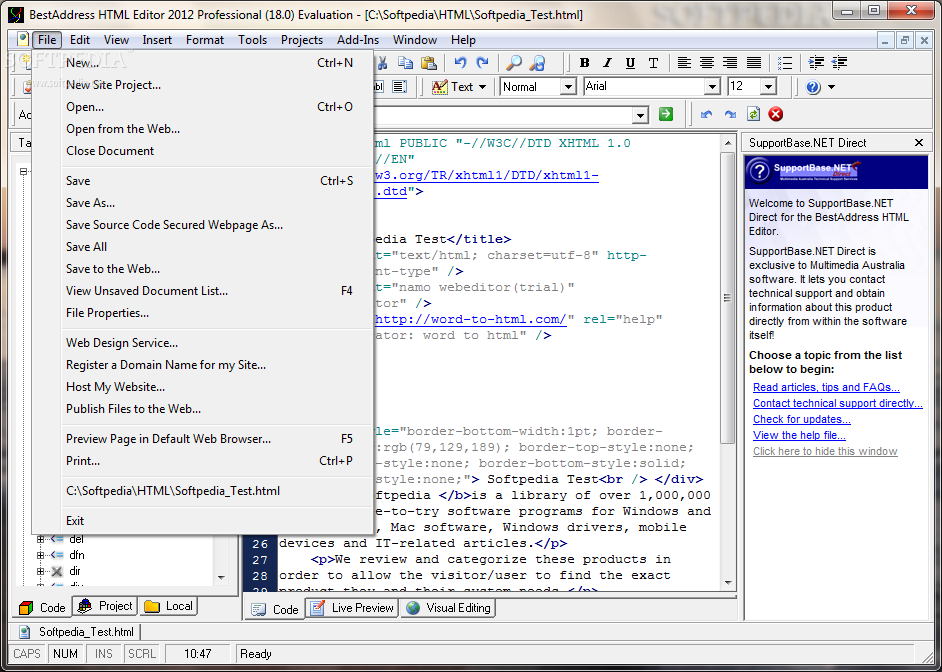Image resolution: width=942 pixels, height=672 pixels.
Task: Expand the dir tag node
Action: [x=40, y=571]
